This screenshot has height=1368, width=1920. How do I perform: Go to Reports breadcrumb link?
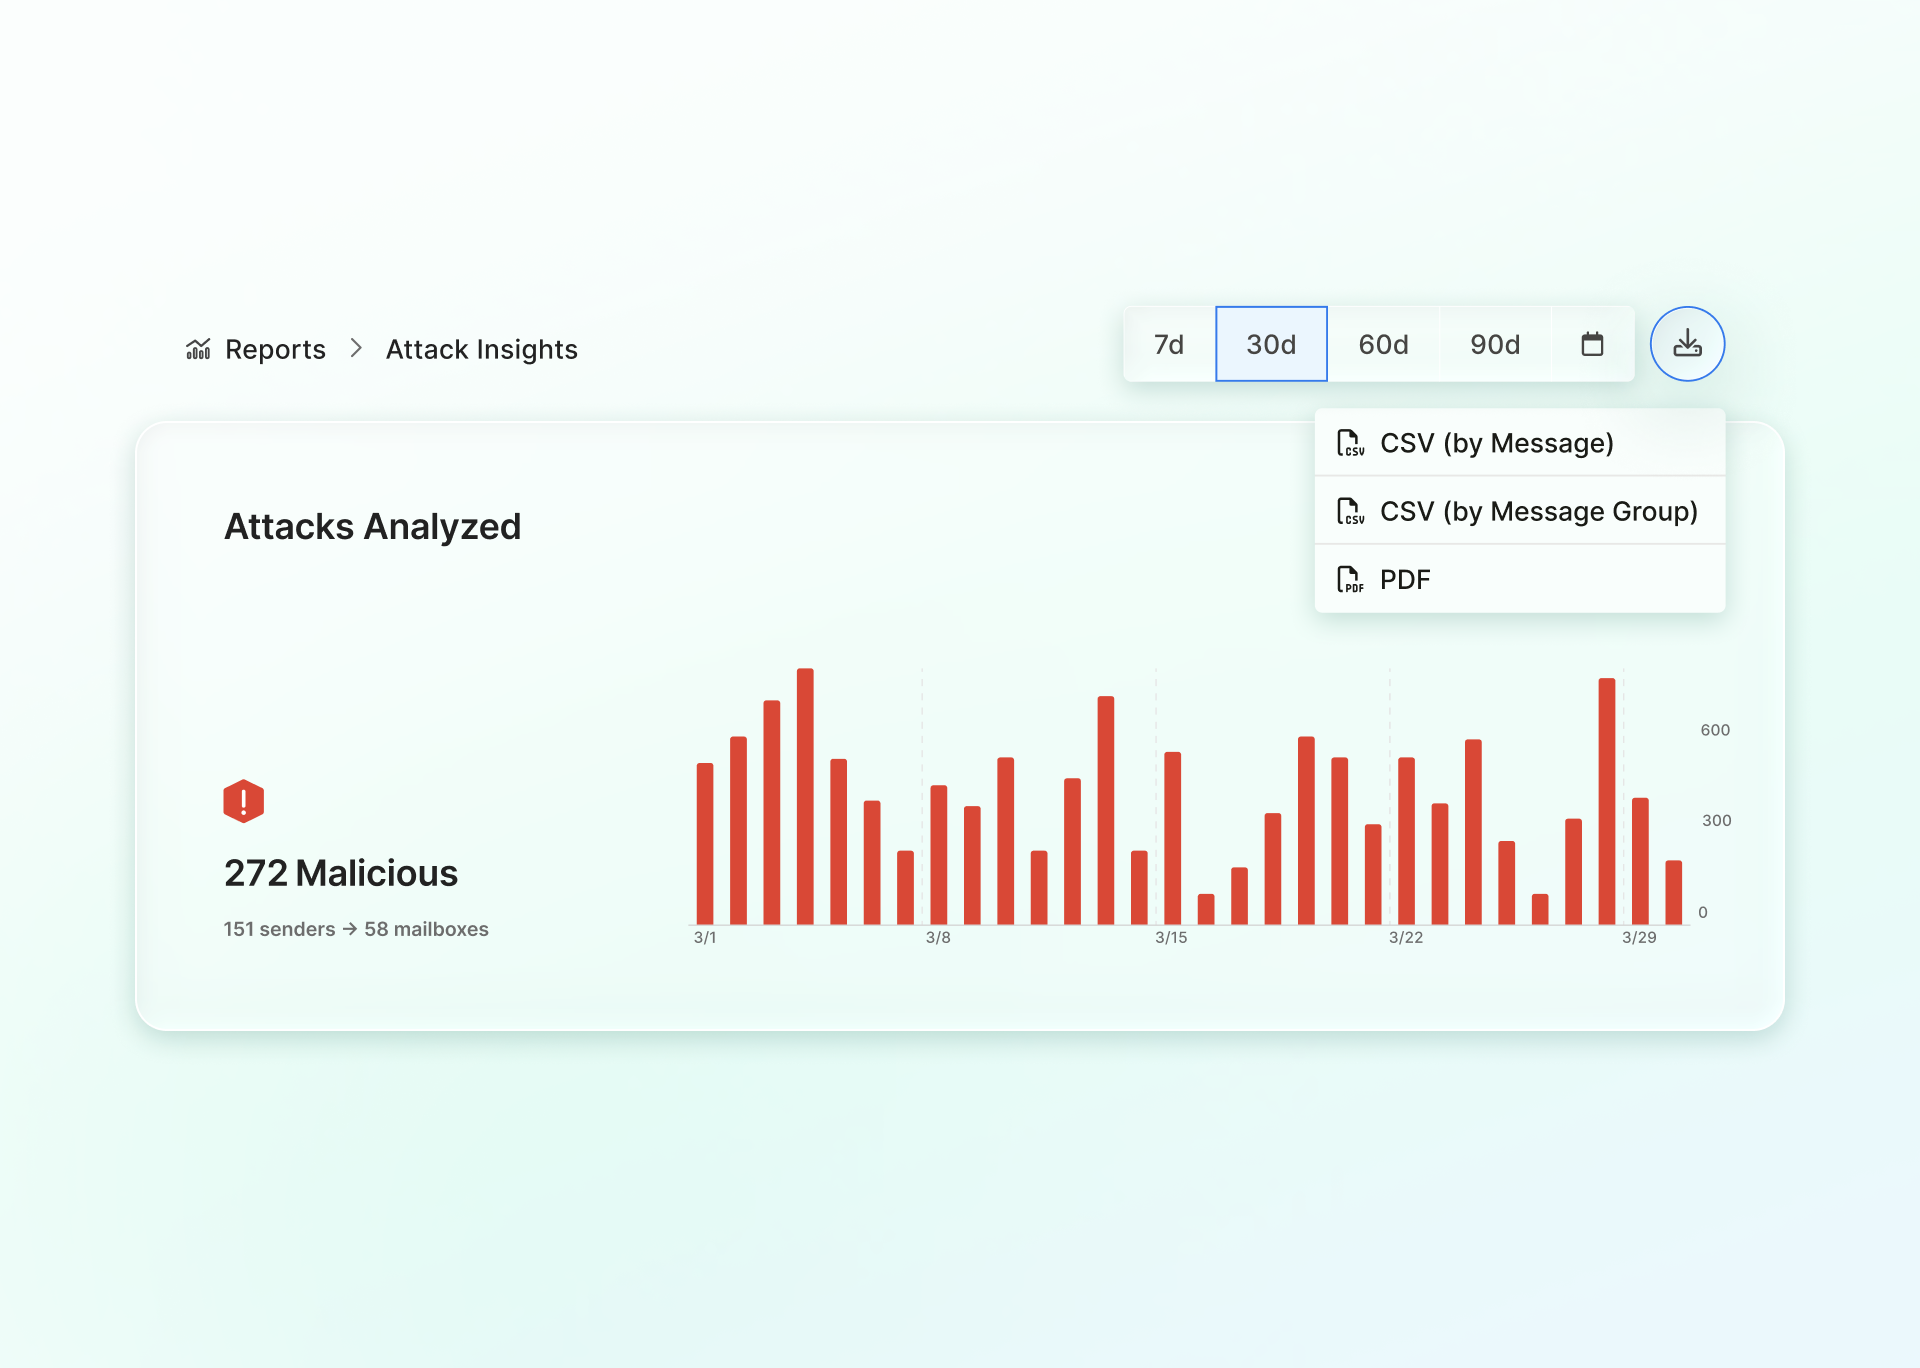[x=275, y=349]
